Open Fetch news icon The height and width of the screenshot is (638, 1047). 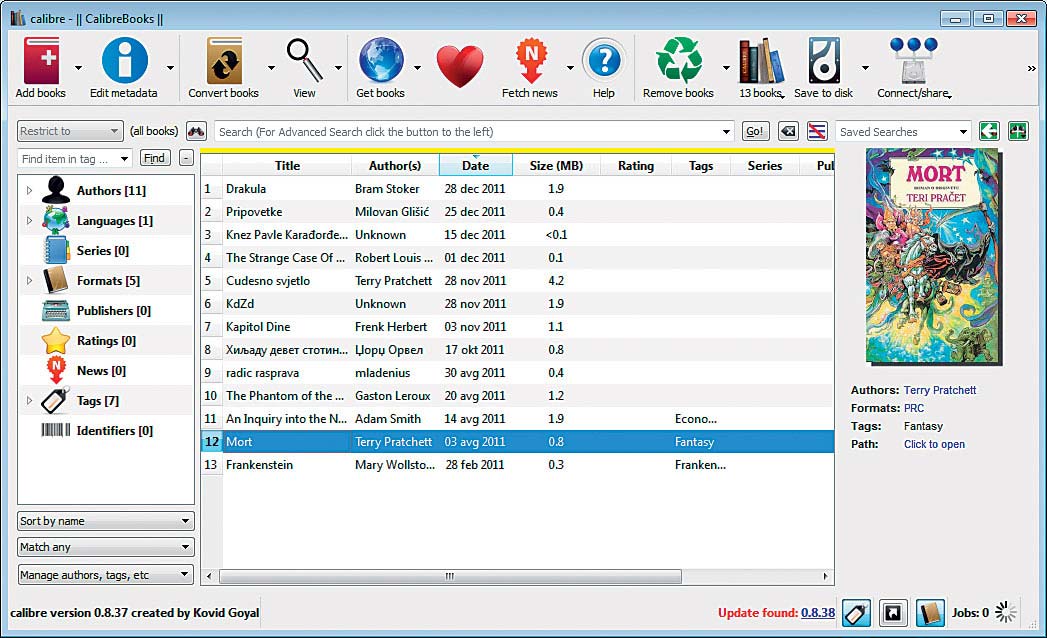(x=532, y=61)
